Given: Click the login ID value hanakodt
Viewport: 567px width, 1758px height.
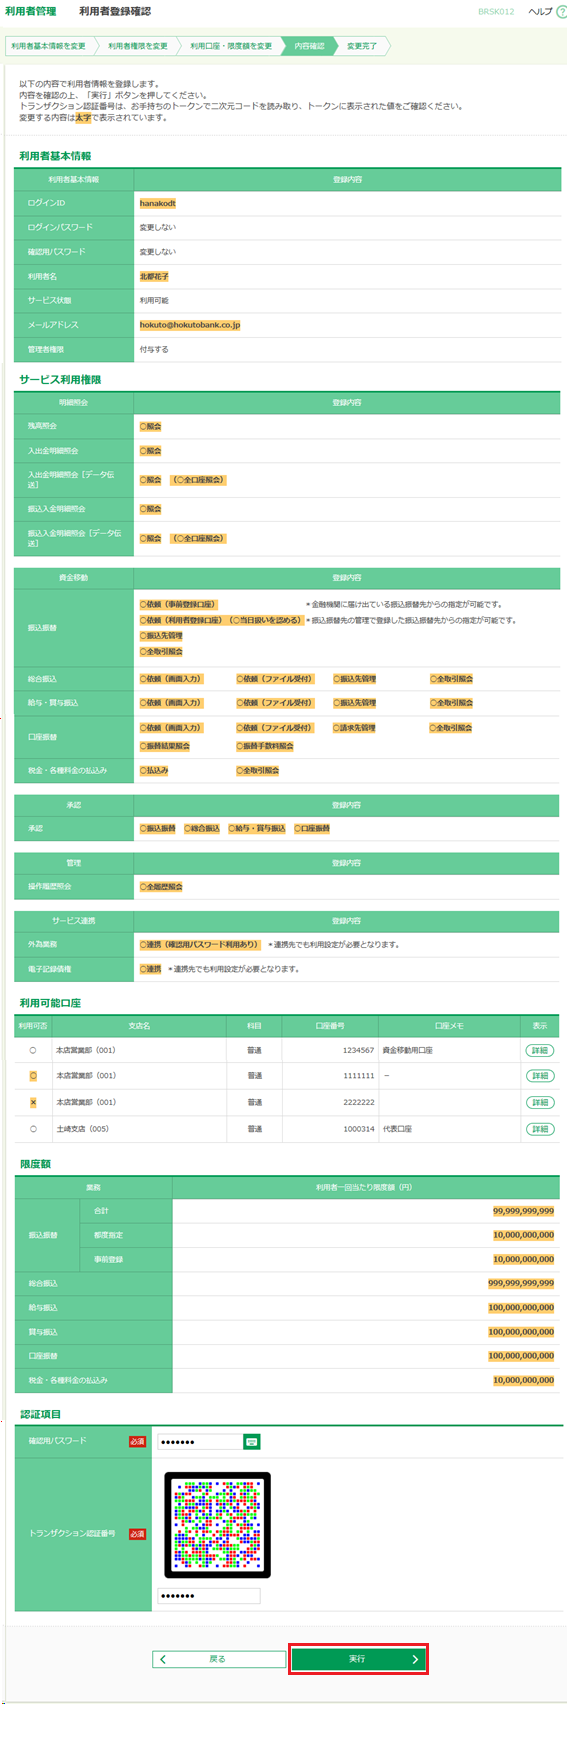Looking at the screenshot, I should click(158, 203).
